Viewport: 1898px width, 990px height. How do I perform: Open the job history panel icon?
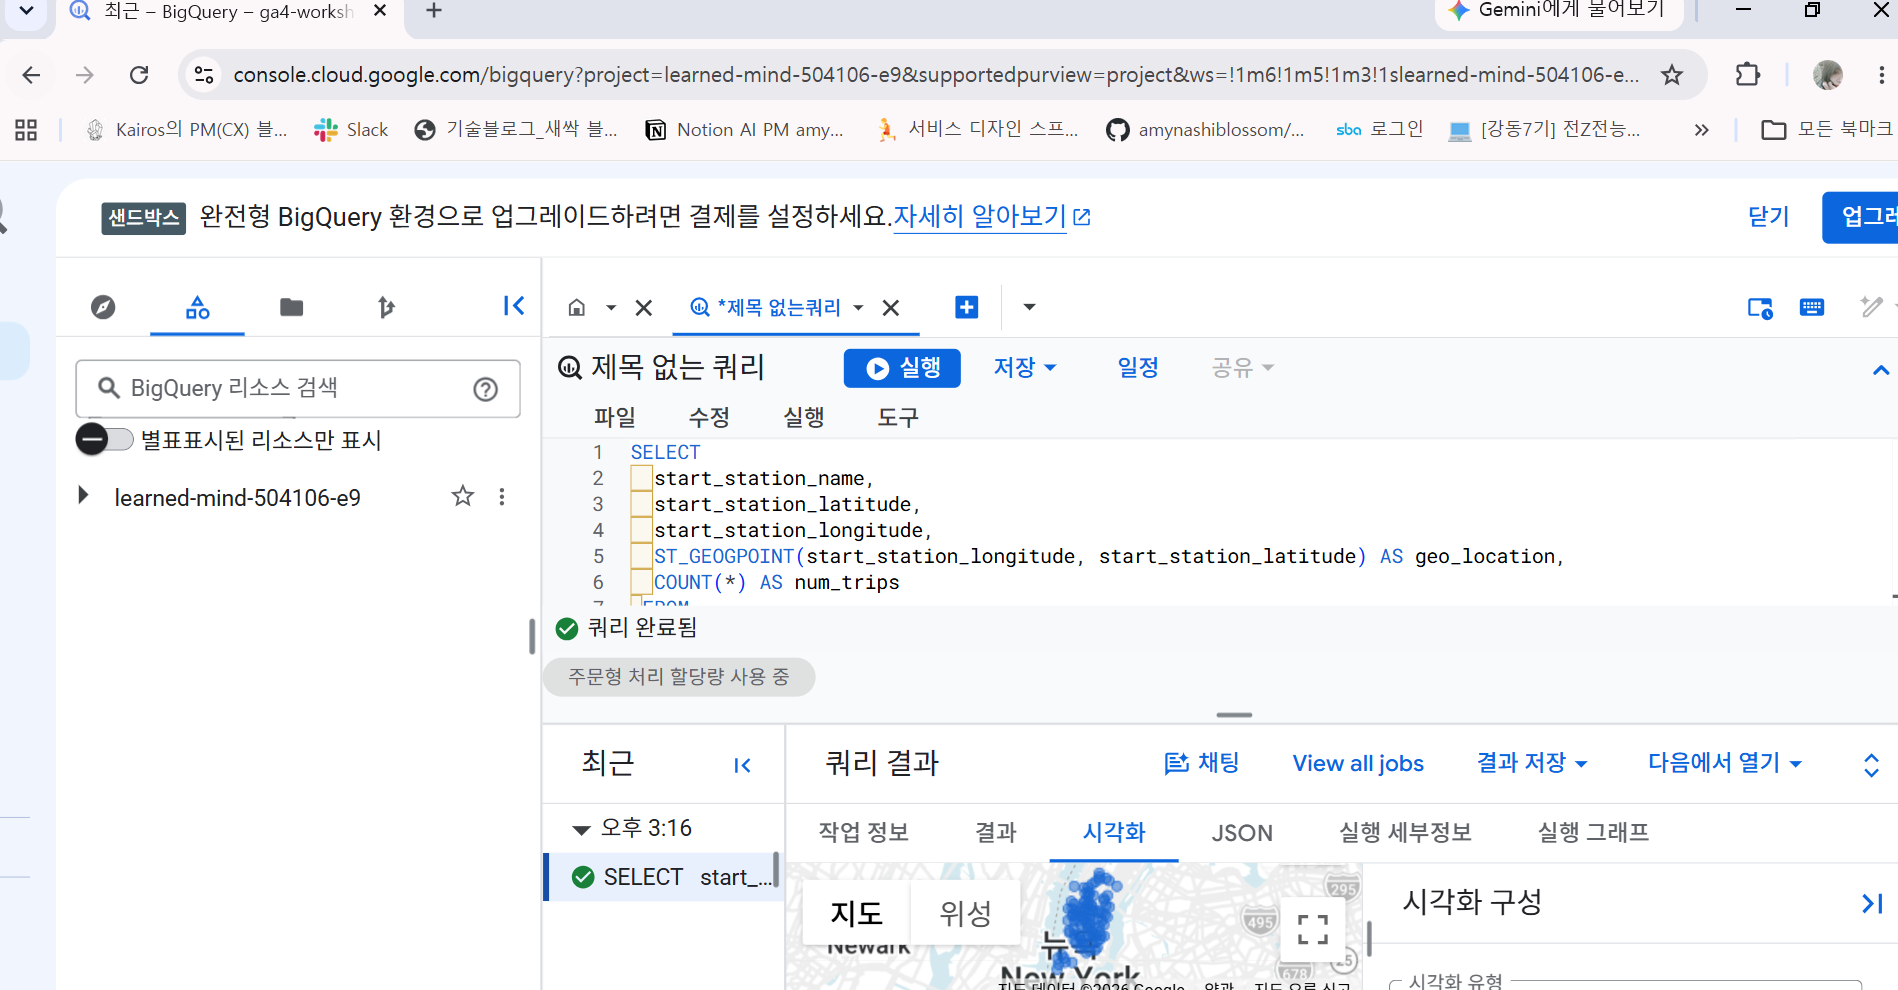point(1760,308)
